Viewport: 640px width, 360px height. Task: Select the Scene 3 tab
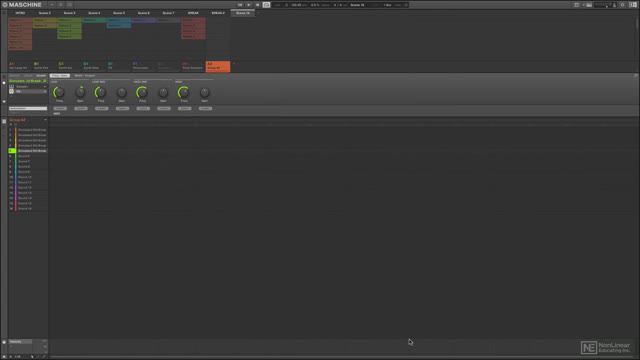[69, 13]
